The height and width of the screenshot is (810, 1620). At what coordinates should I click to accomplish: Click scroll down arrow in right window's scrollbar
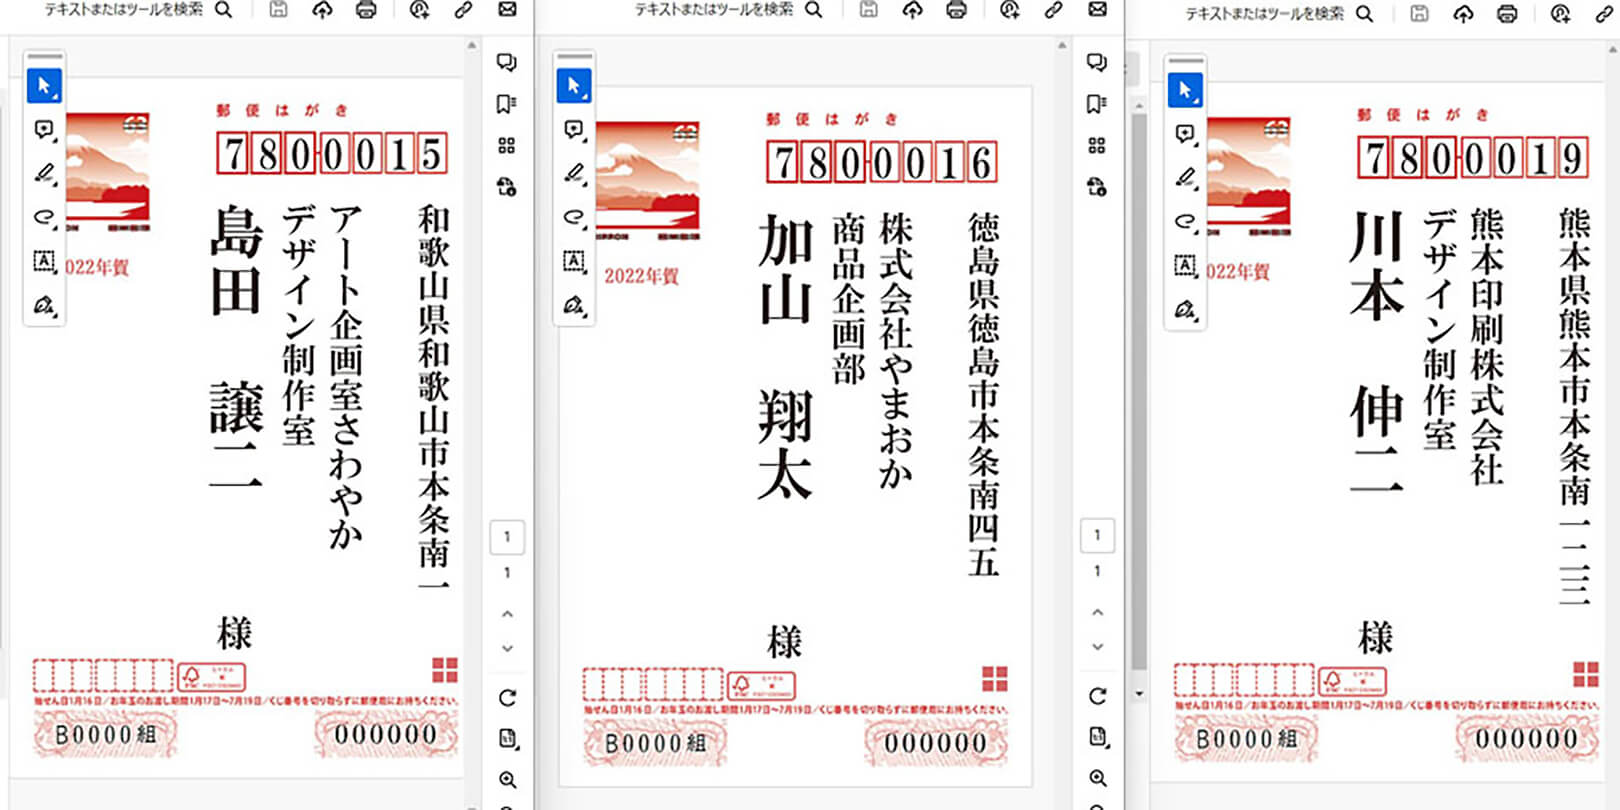(x=1139, y=694)
